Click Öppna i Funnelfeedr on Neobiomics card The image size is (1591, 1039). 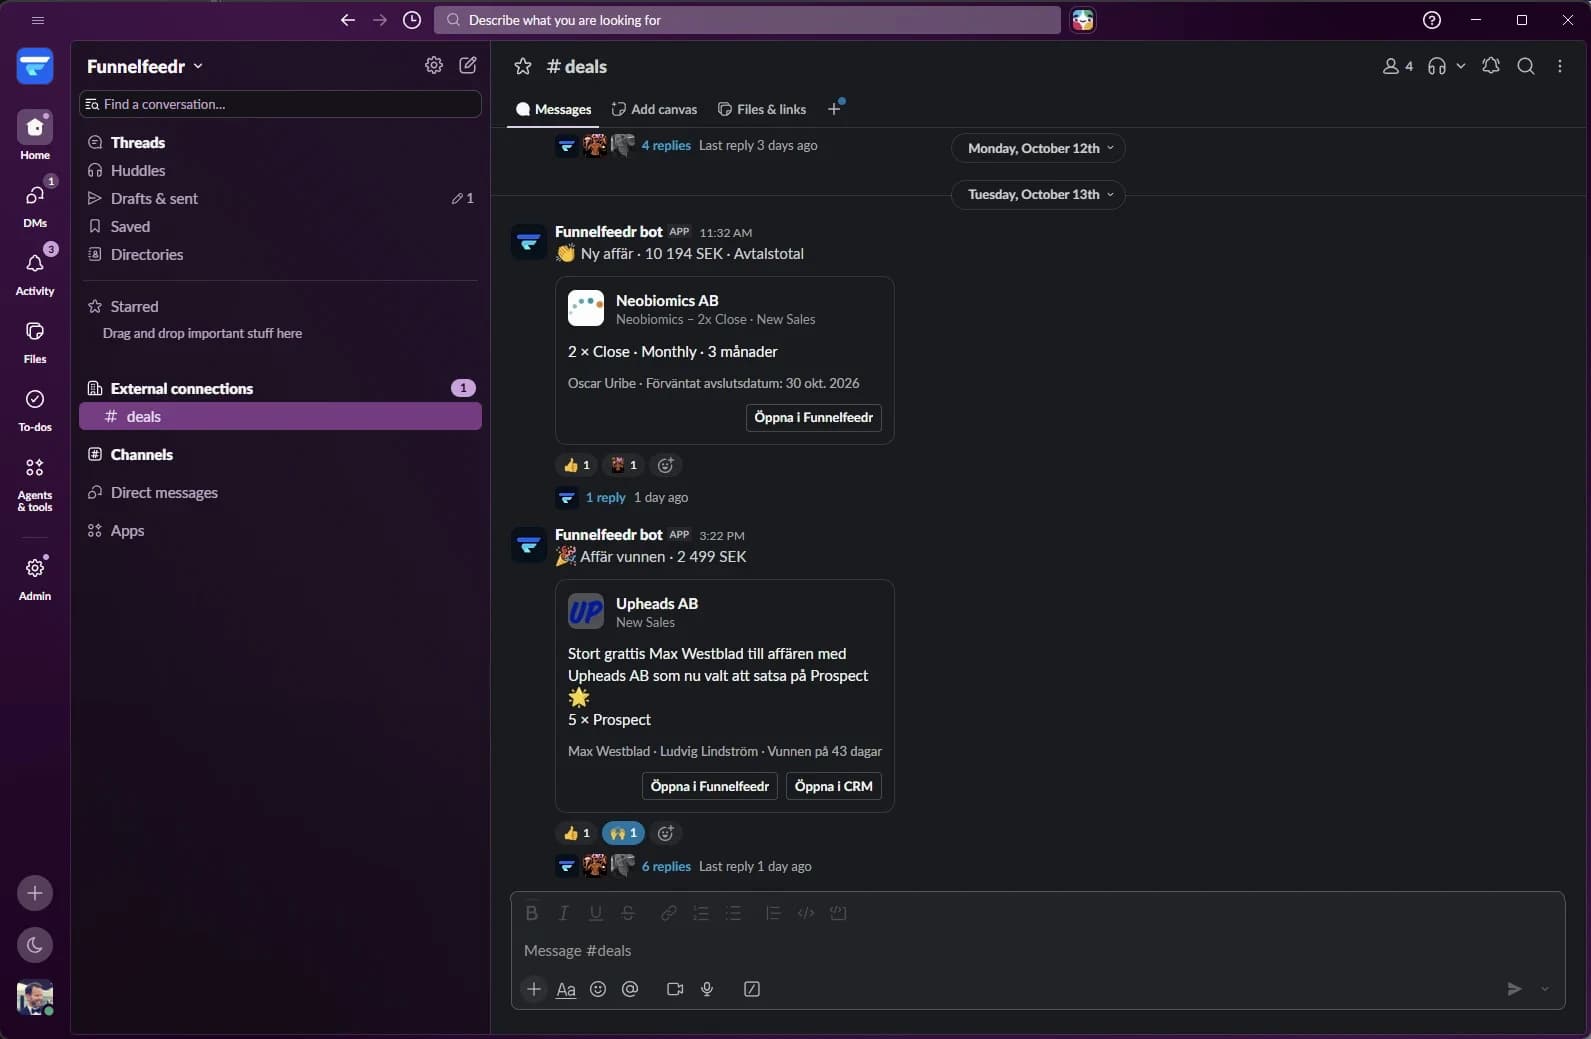[x=813, y=417]
